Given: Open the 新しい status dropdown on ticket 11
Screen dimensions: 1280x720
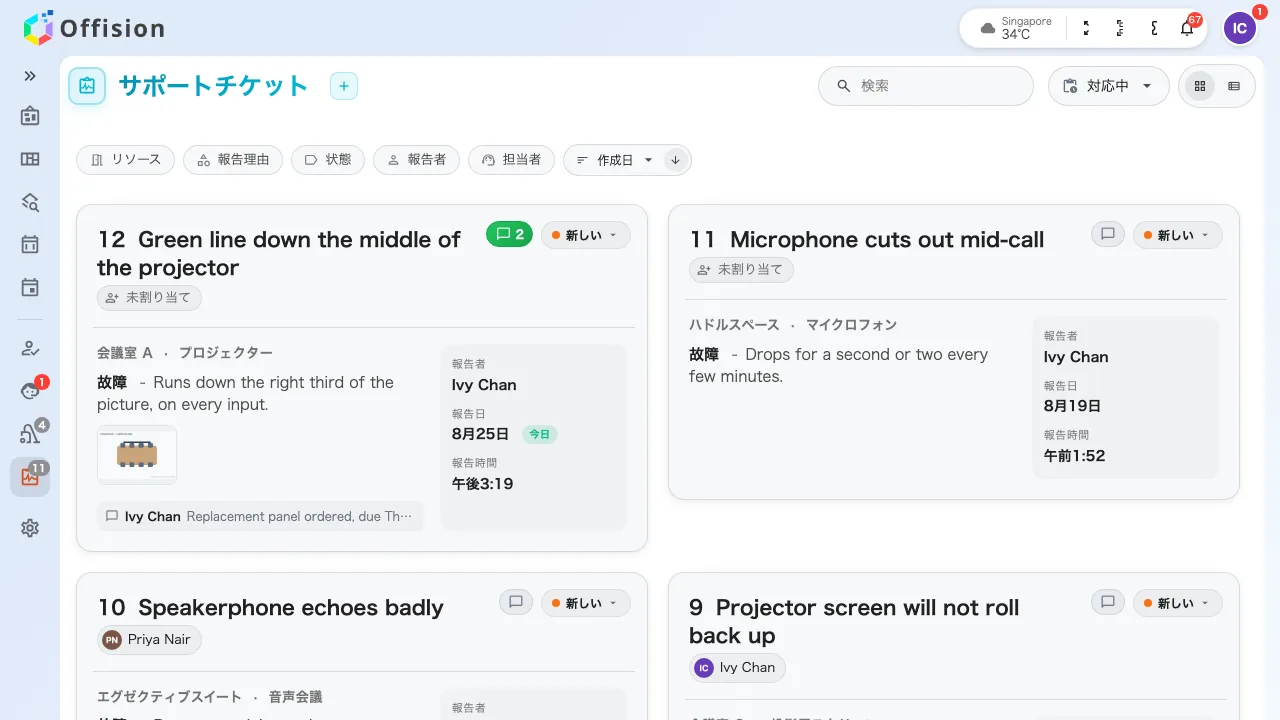Looking at the screenshot, I should tap(1177, 235).
